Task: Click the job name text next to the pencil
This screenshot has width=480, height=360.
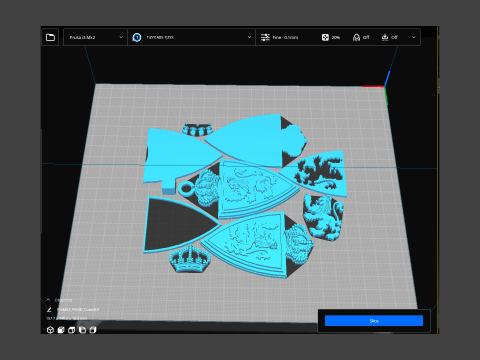Action: (x=78, y=310)
